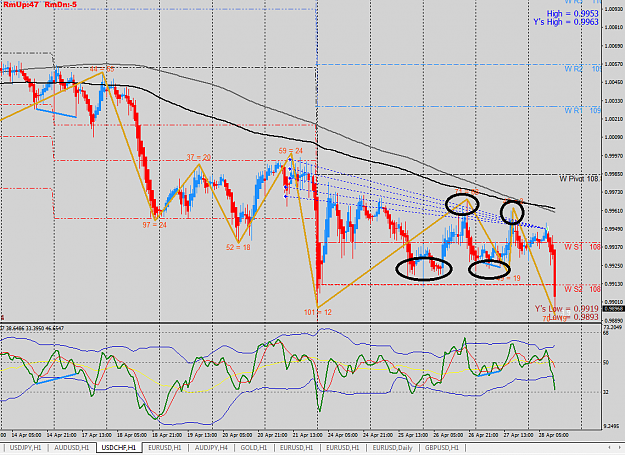
Task: Click the RmDn:-5 label
Action: pyautogui.click(x=61, y=4)
